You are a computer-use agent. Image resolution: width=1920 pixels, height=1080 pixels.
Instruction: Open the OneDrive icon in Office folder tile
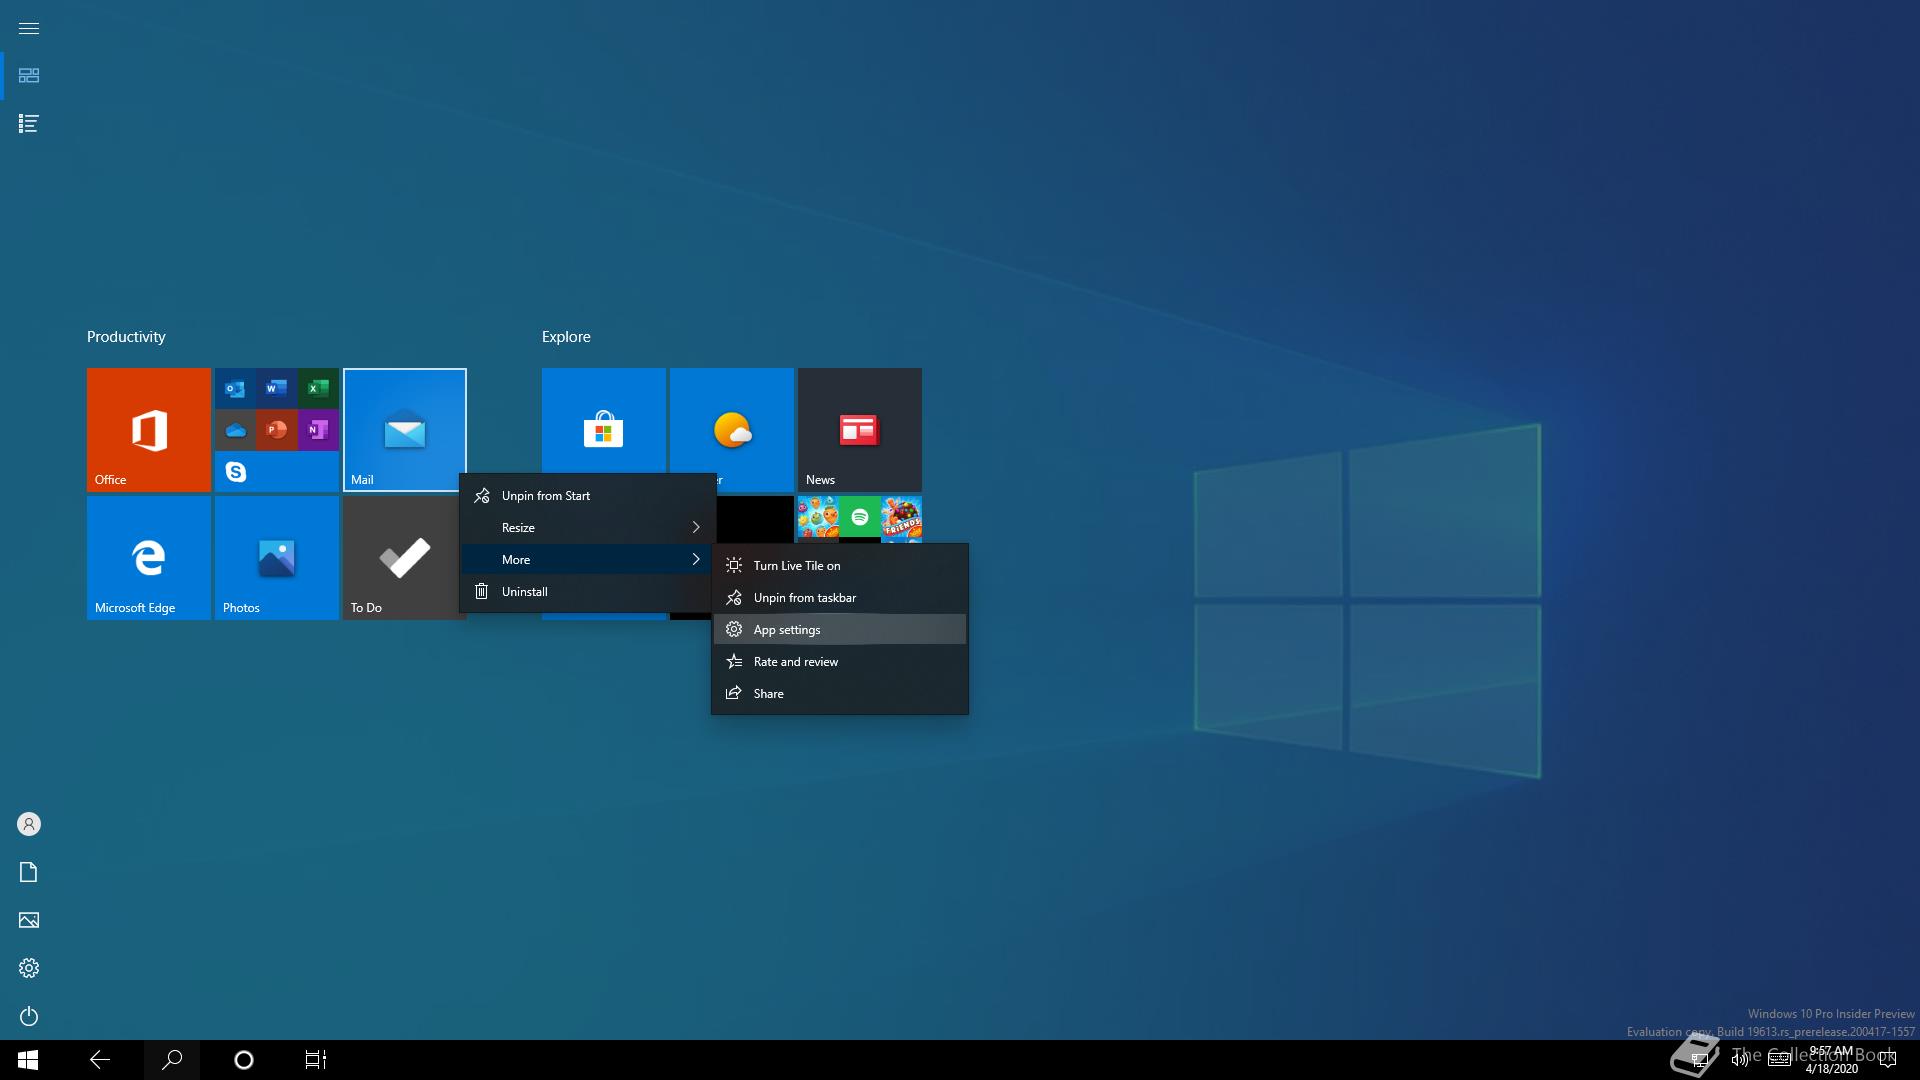pyautogui.click(x=235, y=430)
